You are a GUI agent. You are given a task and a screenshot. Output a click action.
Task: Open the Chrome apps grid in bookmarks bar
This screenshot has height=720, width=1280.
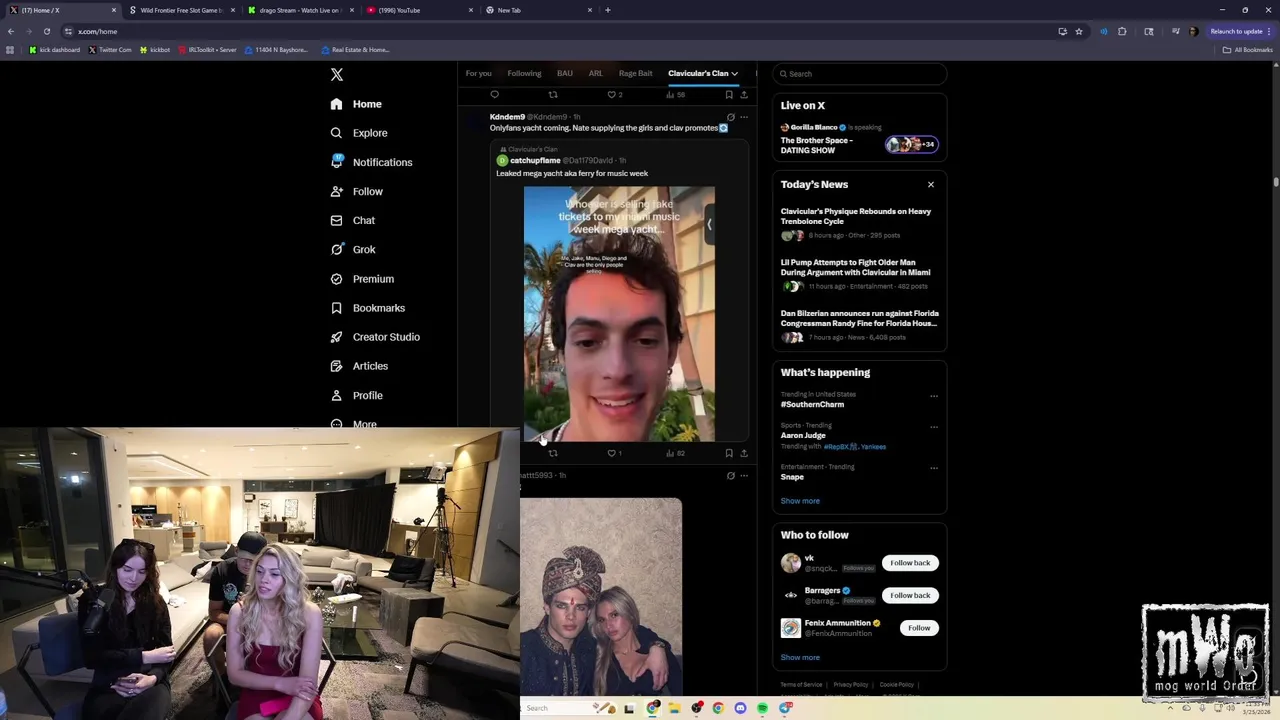coord(10,50)
